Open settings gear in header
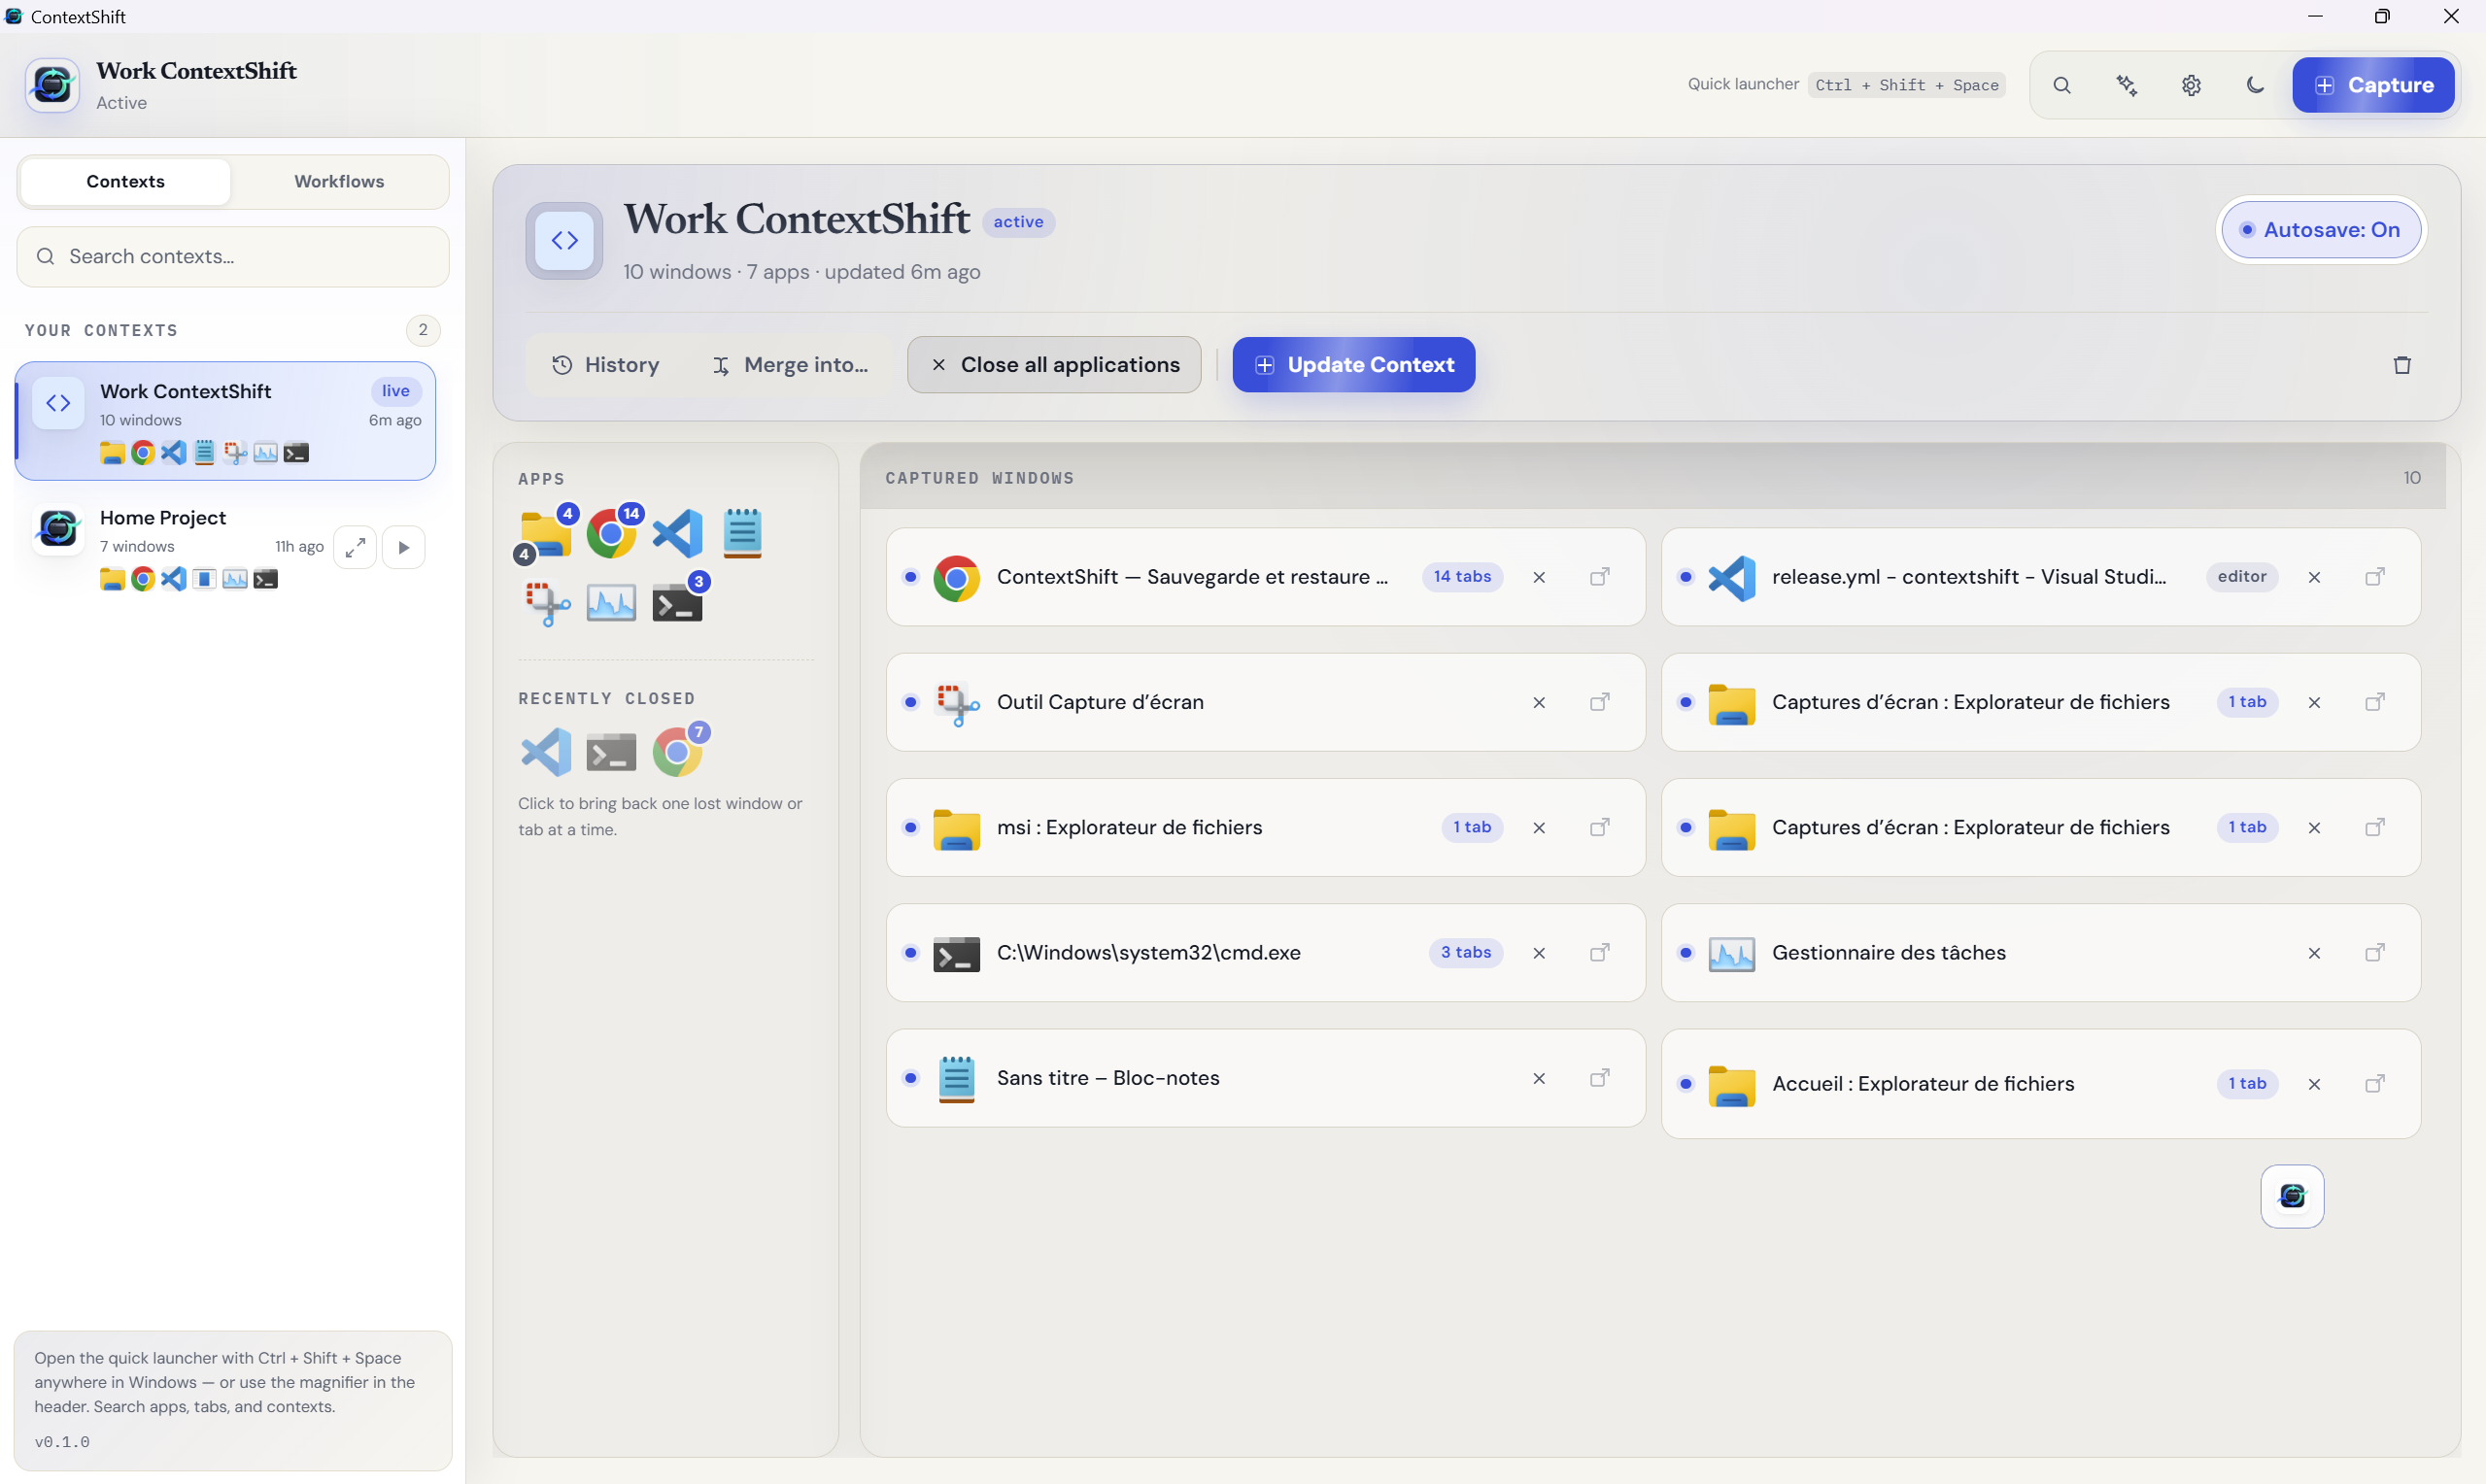 (2191, 85)
